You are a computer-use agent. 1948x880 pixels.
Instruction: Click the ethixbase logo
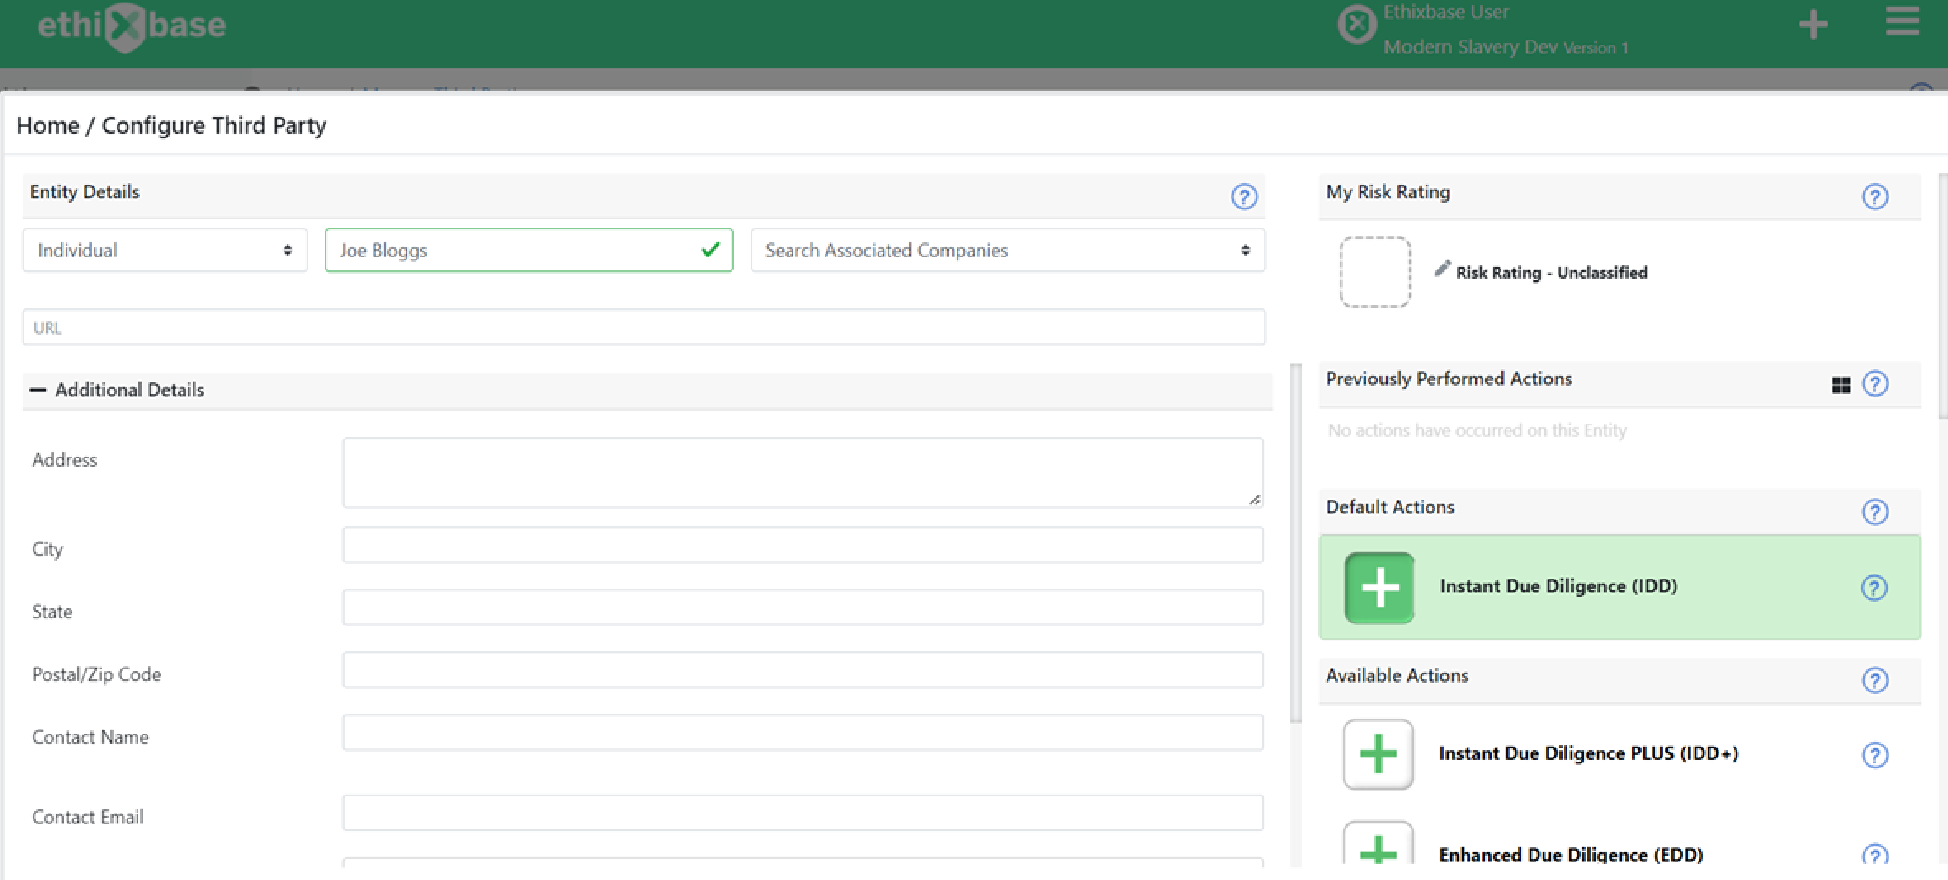point(131,25)
